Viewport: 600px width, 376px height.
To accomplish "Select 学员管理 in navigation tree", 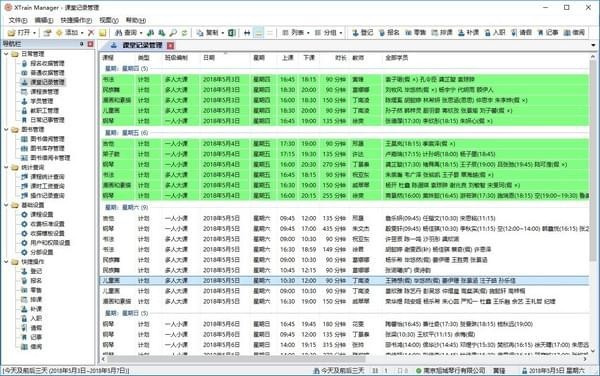I will coord(42,101).
